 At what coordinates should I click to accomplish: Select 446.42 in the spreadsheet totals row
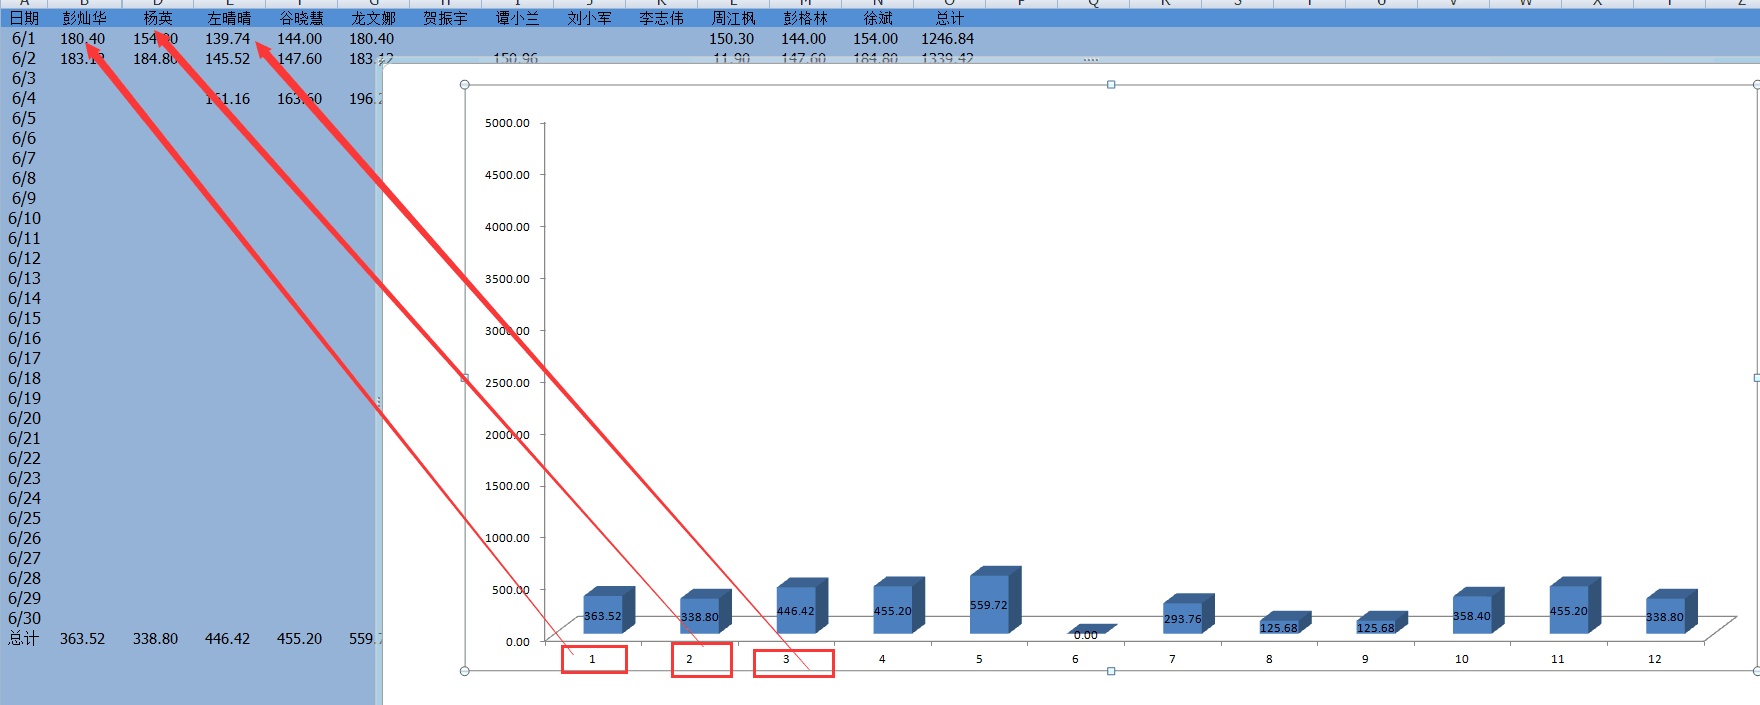[x=228, y=638]
